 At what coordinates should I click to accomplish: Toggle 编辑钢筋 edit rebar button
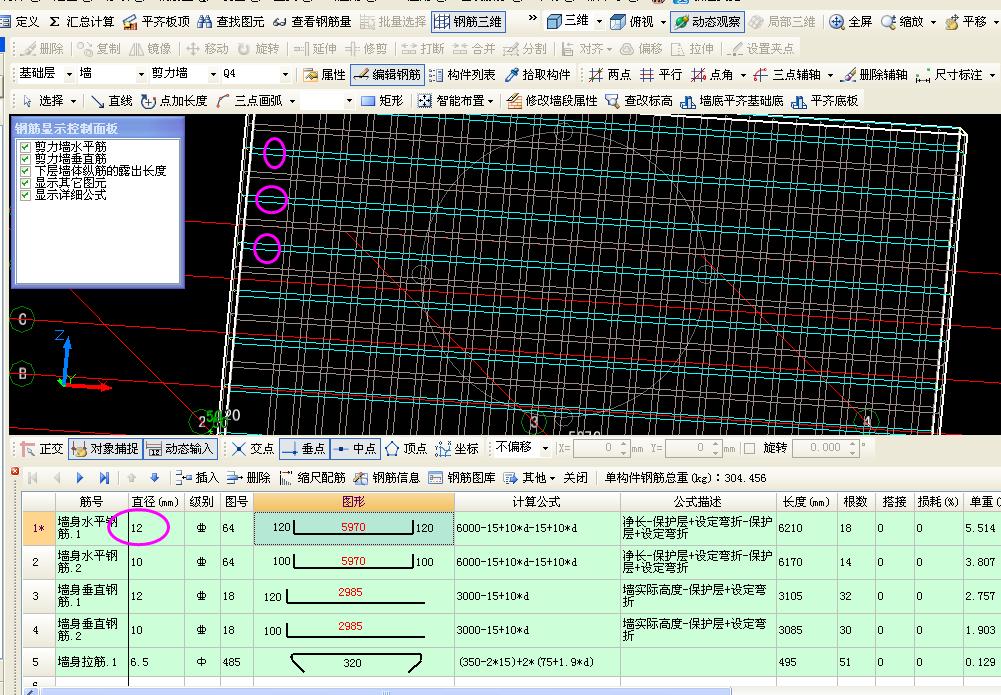click(387, 75)
